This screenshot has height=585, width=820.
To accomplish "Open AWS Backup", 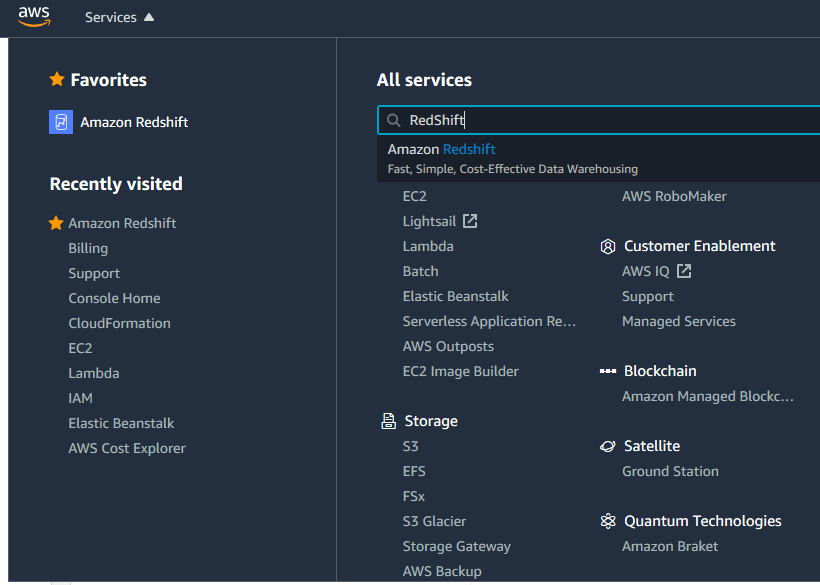I will tap(442, 571).
